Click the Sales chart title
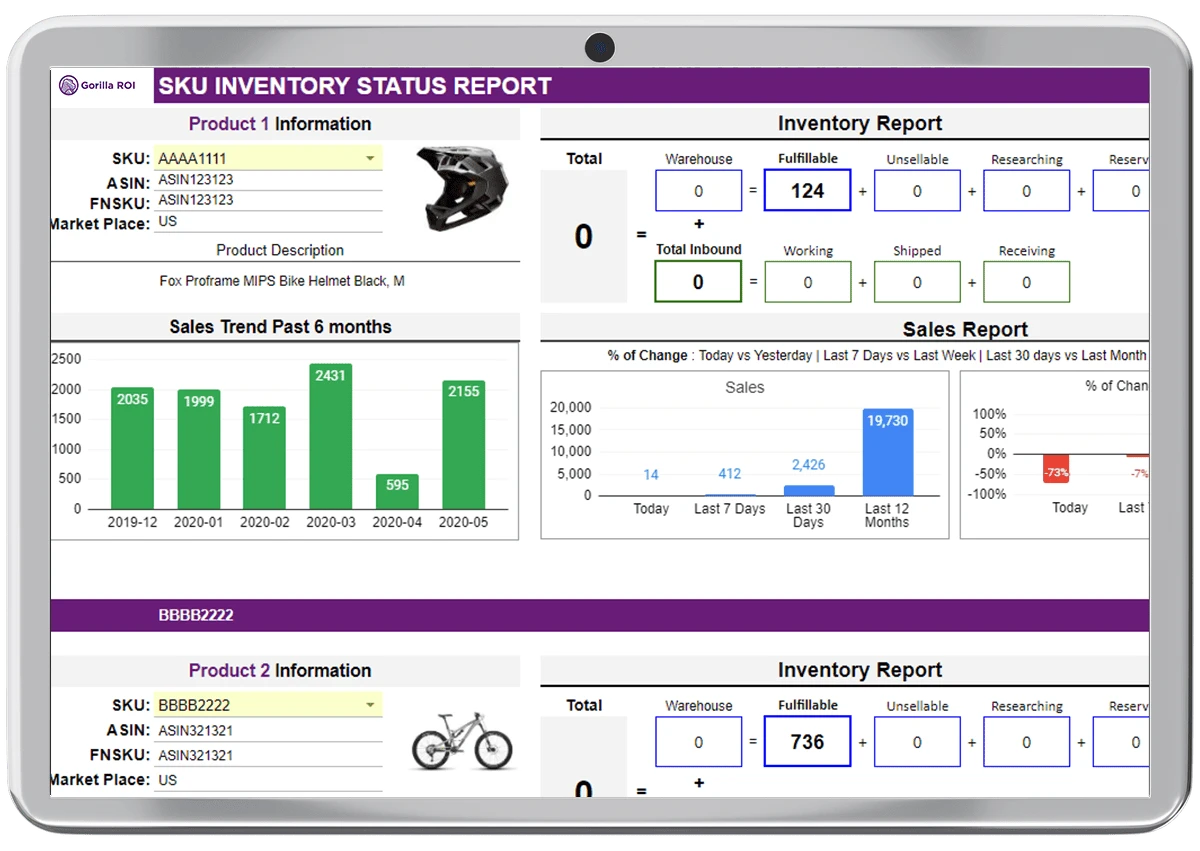 (744, 387)
